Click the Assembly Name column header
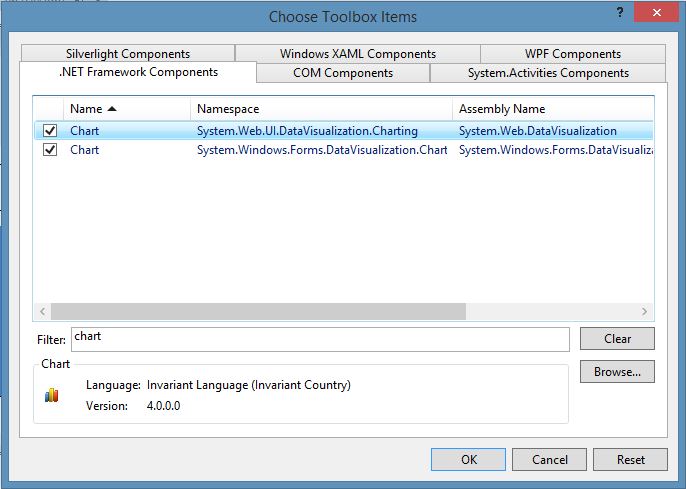 click(553, 108)
